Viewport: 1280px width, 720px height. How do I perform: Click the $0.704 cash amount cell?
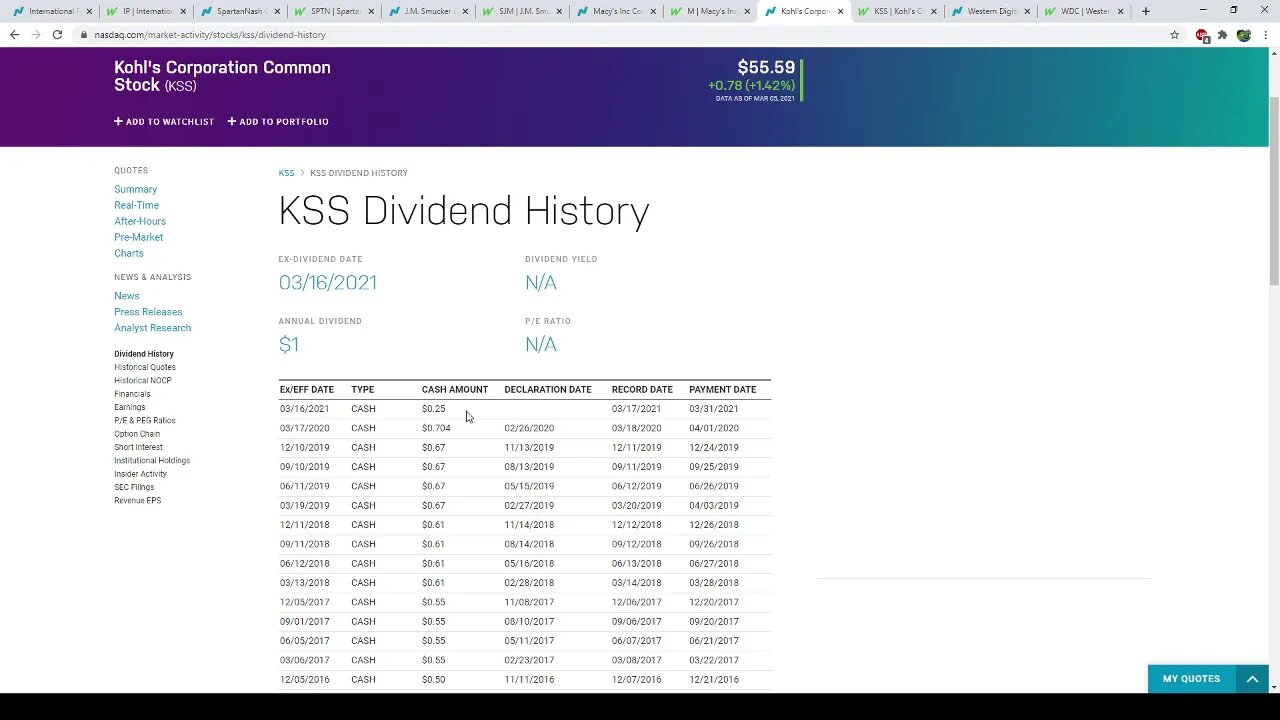point(436,428)
